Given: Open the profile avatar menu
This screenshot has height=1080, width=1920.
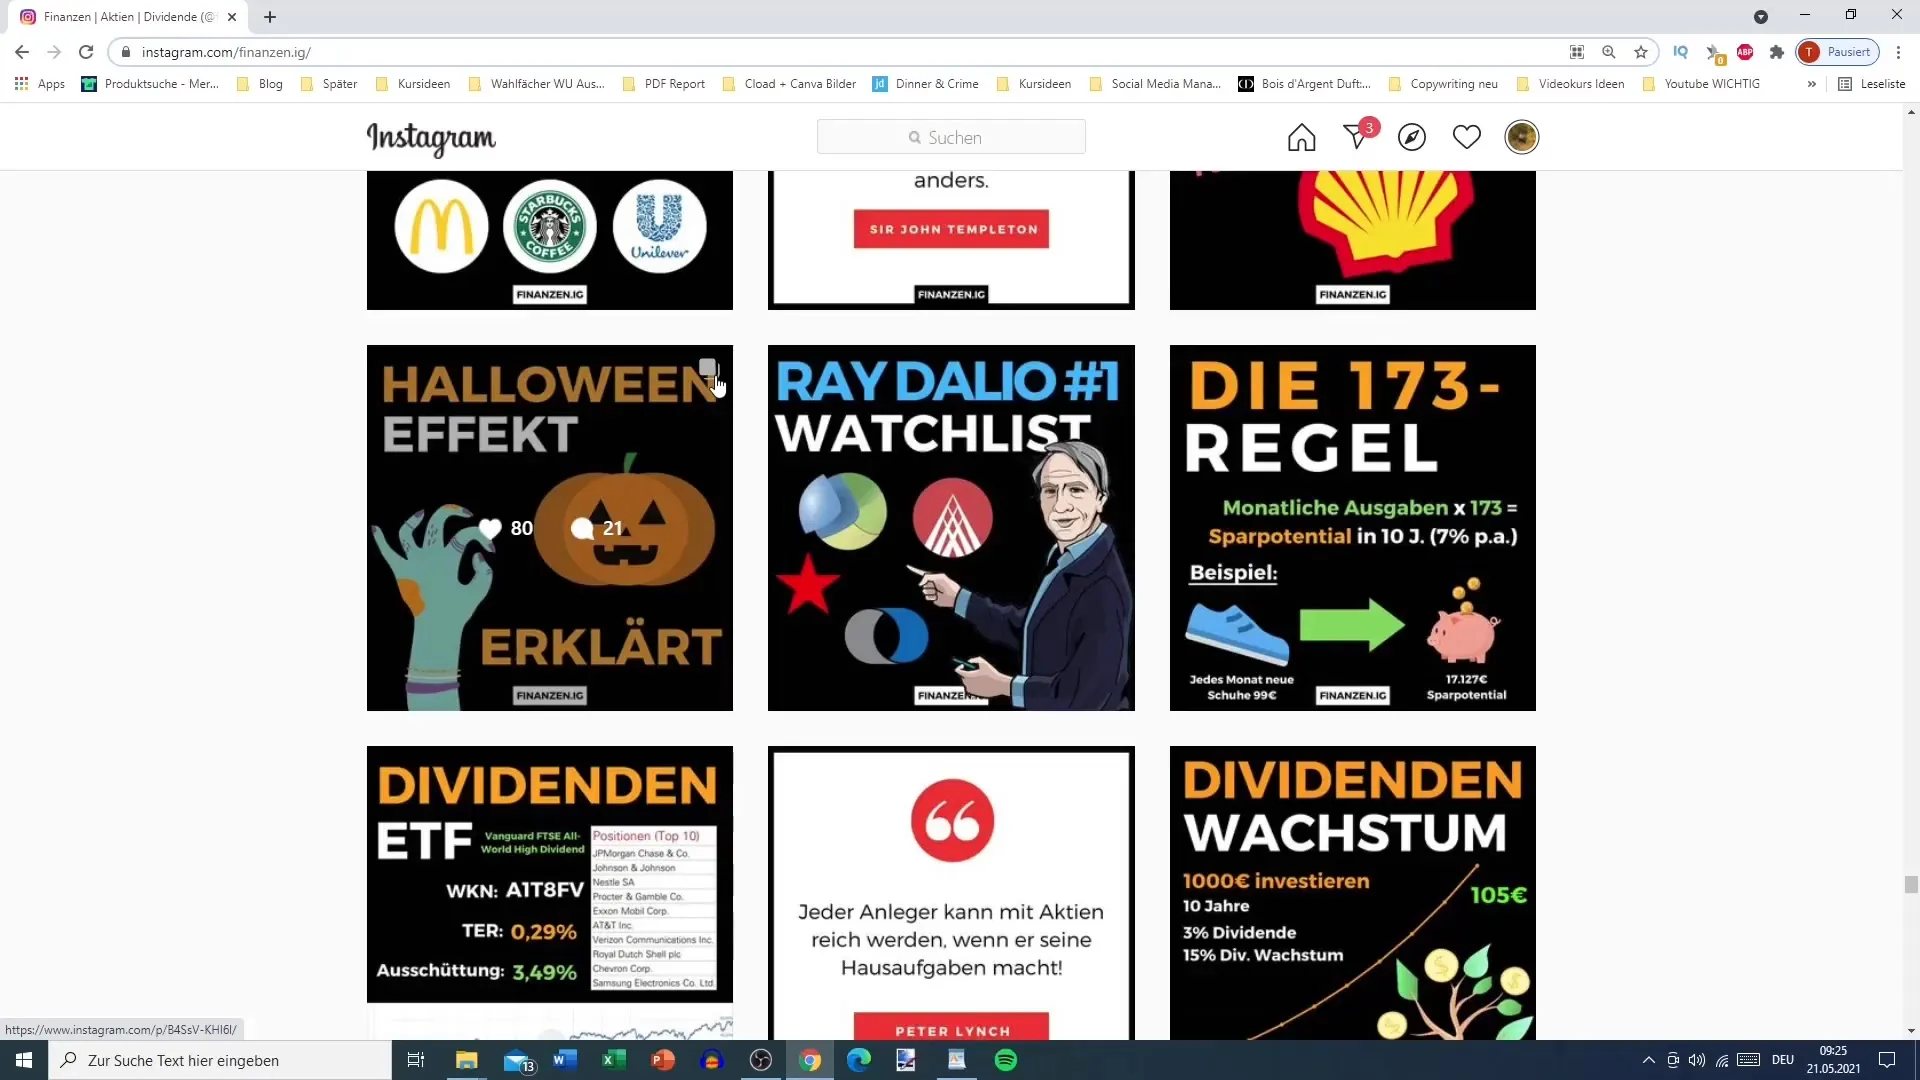Looking at the screenshot, I should (x=1521, y=137).
